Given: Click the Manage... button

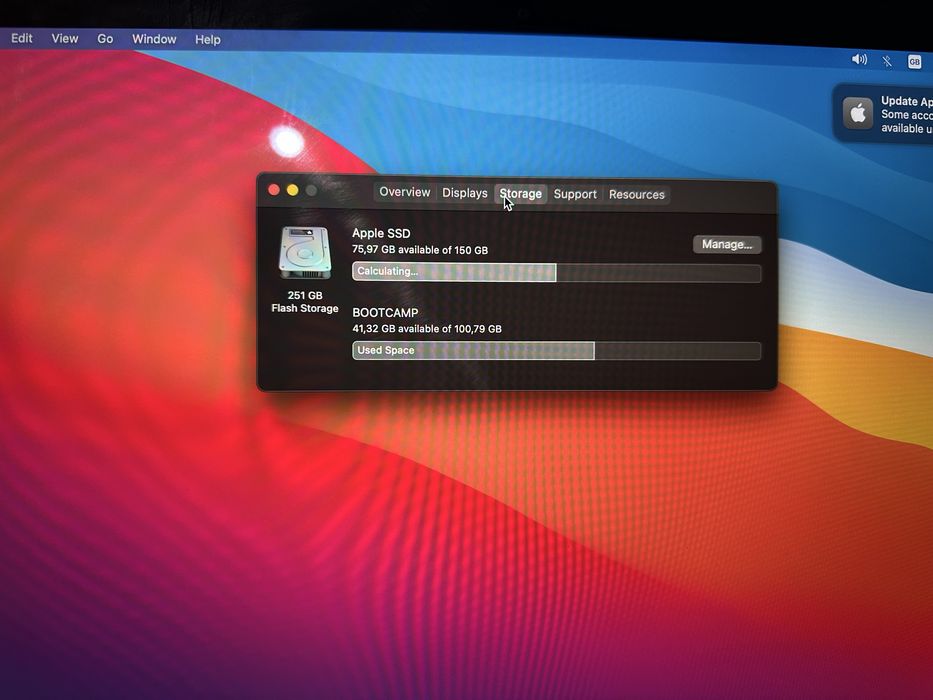Looking at the screenshot, I should point(727,245).
